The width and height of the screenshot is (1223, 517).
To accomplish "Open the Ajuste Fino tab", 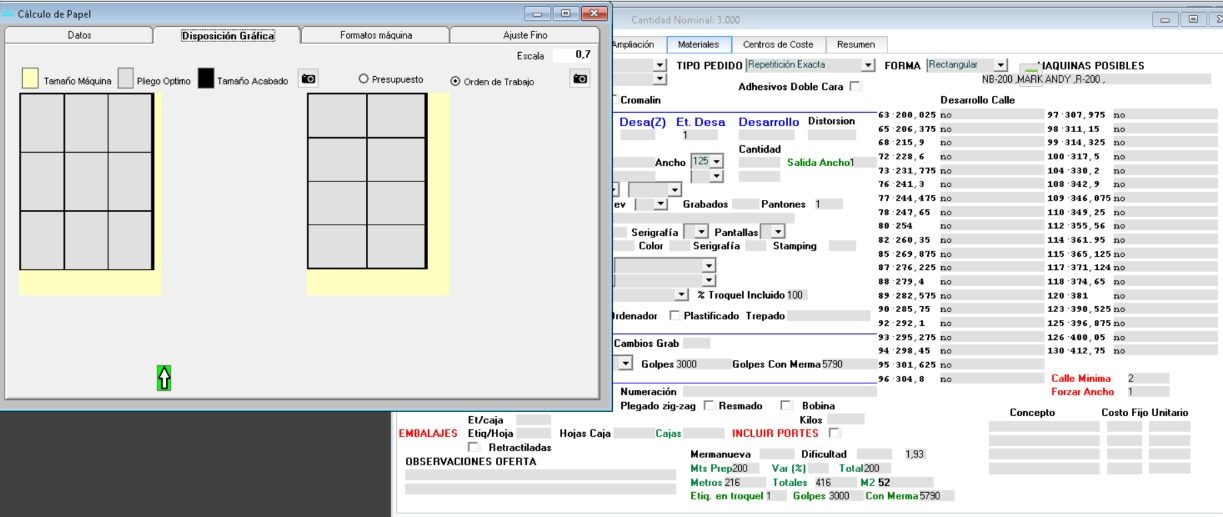I will pyautogui.click(x=525, y=35).
